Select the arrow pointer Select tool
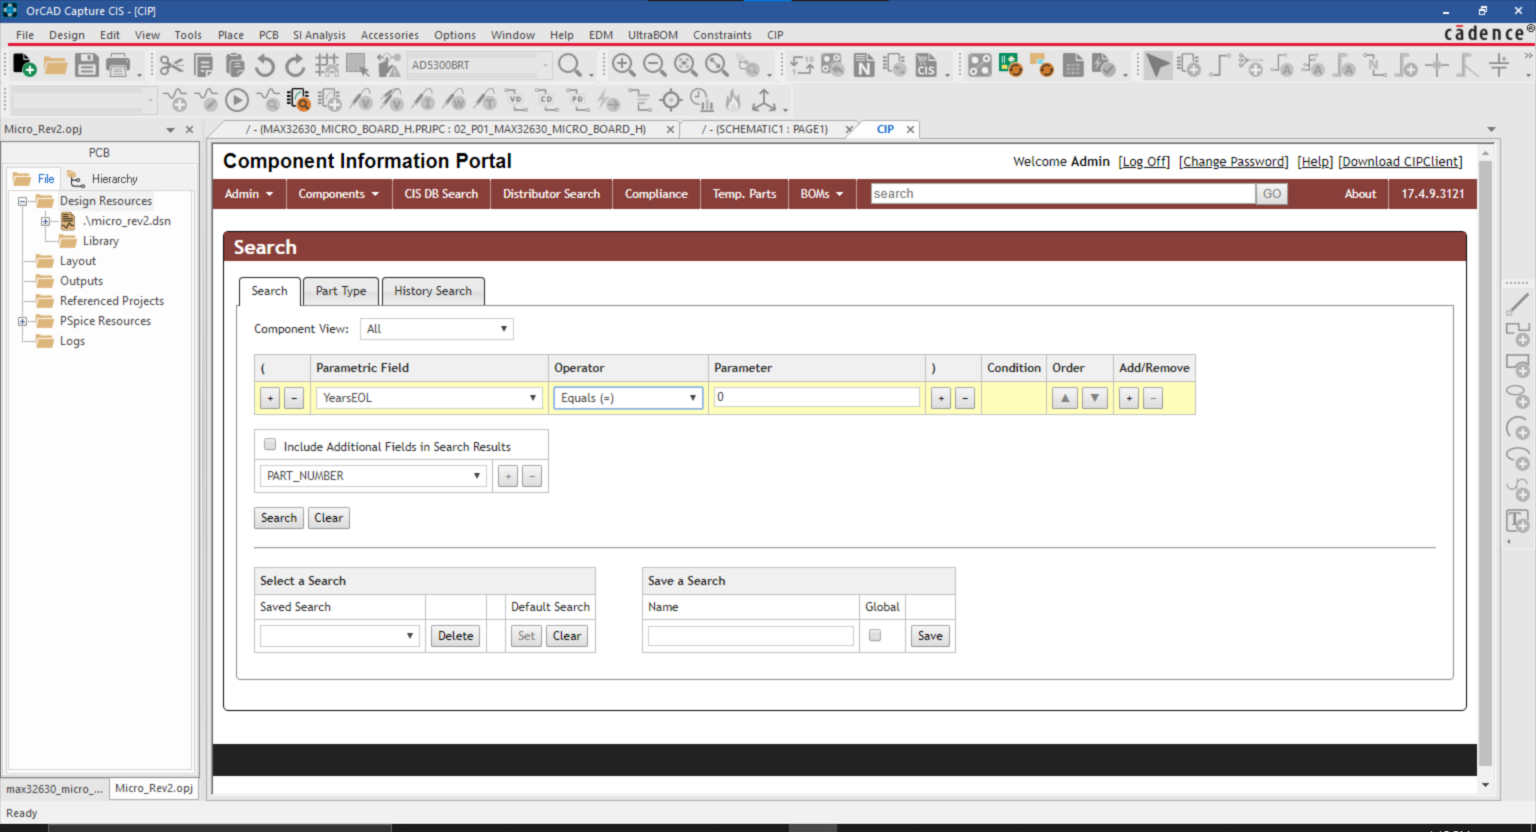Image resolution: width=1536 pixels, height=832 pixels. (1157, 66)
